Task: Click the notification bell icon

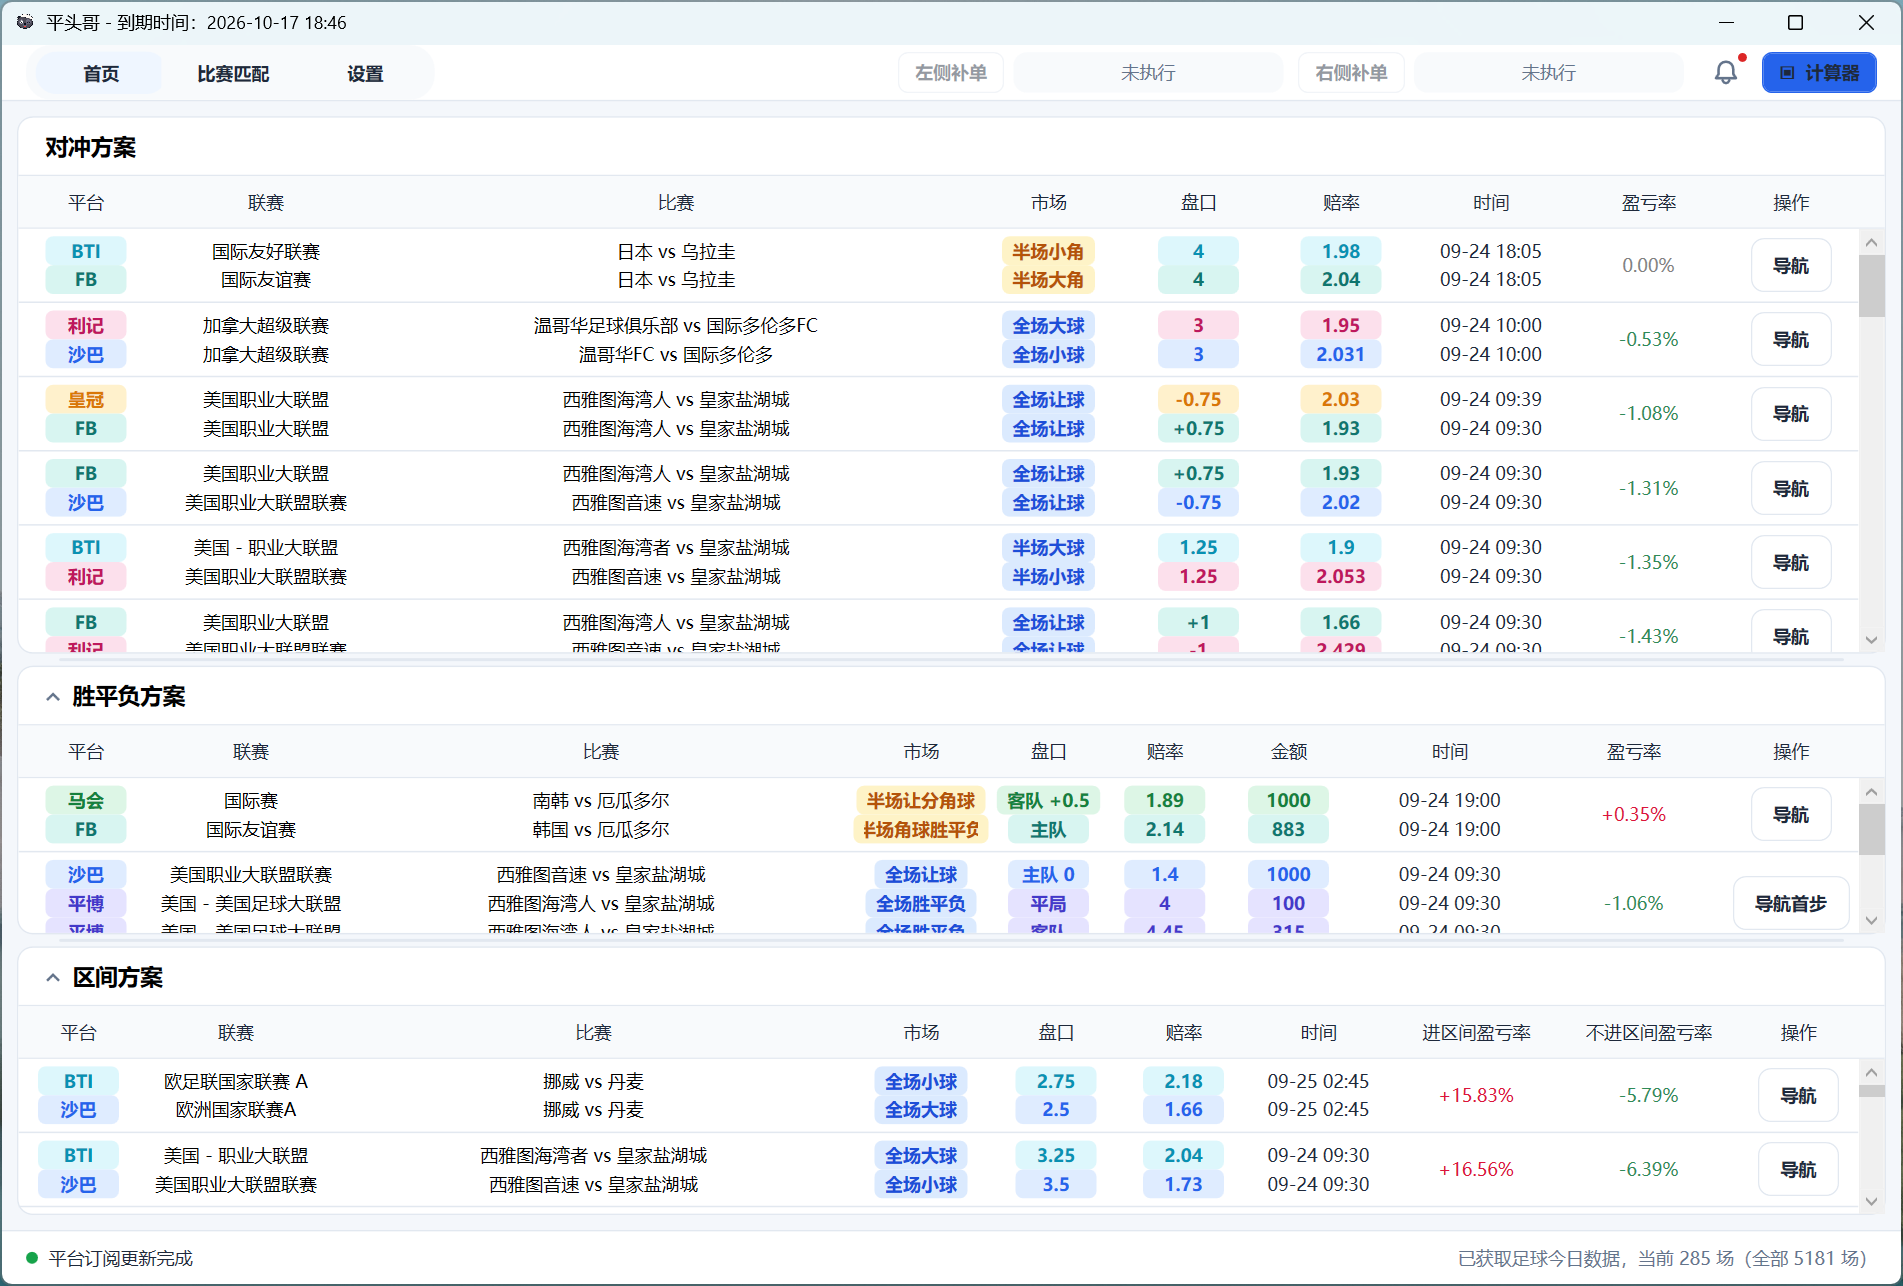Action: tap(1726, 73)
